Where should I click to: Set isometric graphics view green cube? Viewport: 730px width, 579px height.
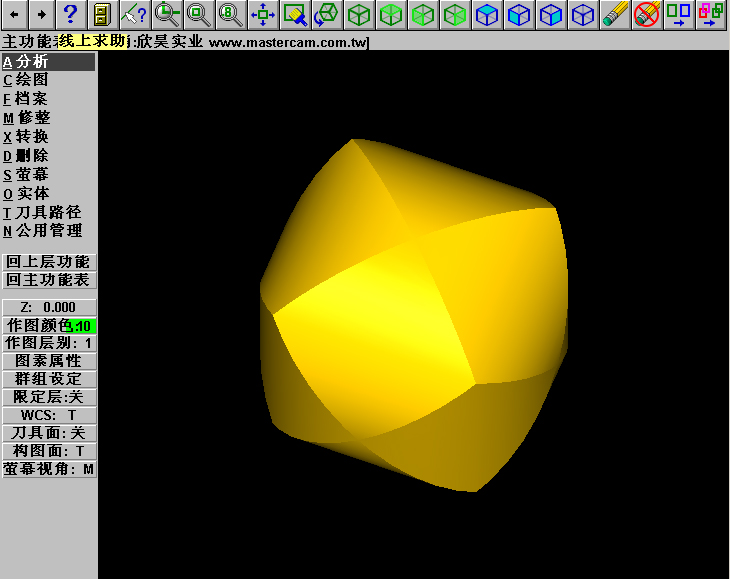pyautogui.click(x=359, y=14)
